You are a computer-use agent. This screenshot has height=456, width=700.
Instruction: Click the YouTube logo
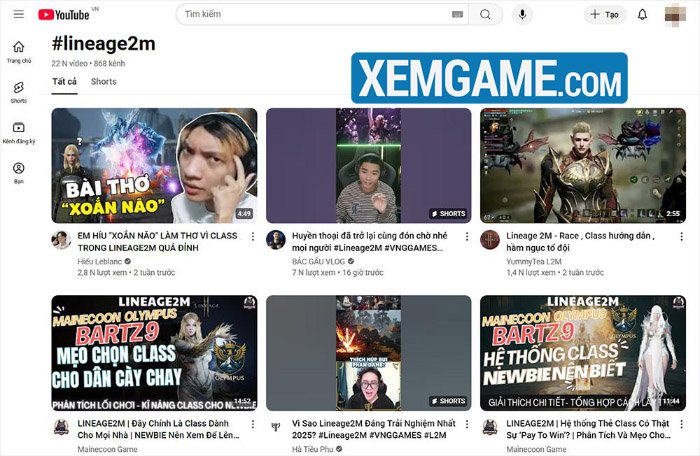coord(64,15)
